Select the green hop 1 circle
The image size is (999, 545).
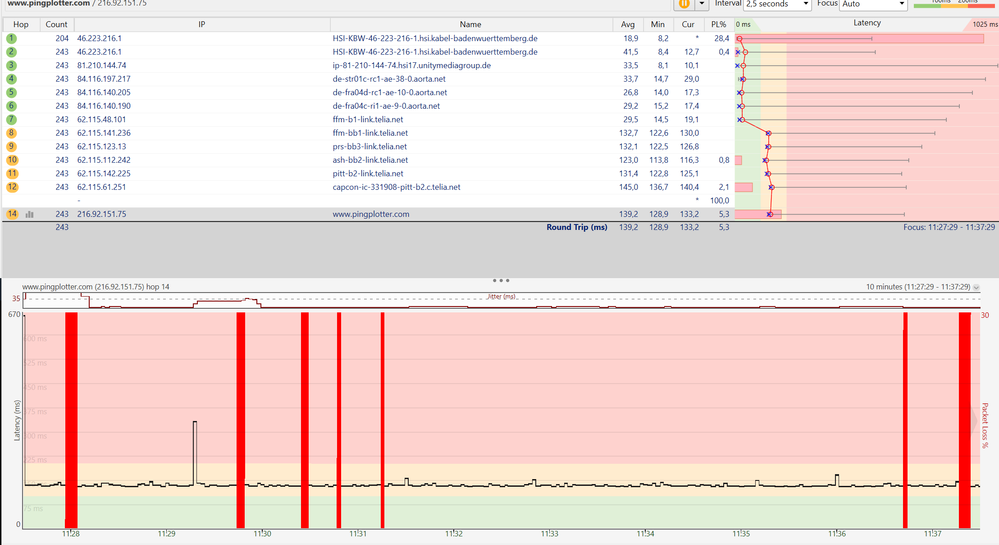[11, 38]
